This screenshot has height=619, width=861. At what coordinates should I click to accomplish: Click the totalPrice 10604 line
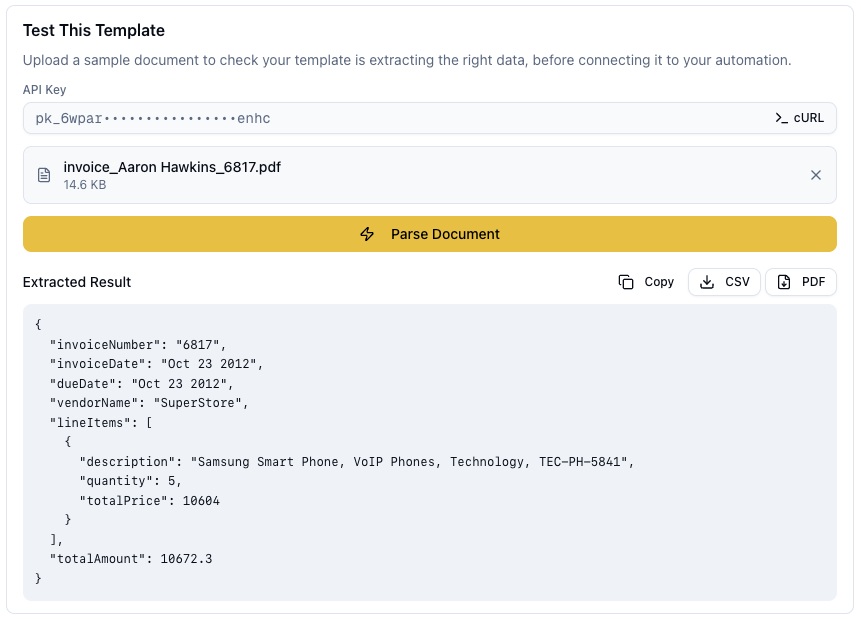(149, 500)
